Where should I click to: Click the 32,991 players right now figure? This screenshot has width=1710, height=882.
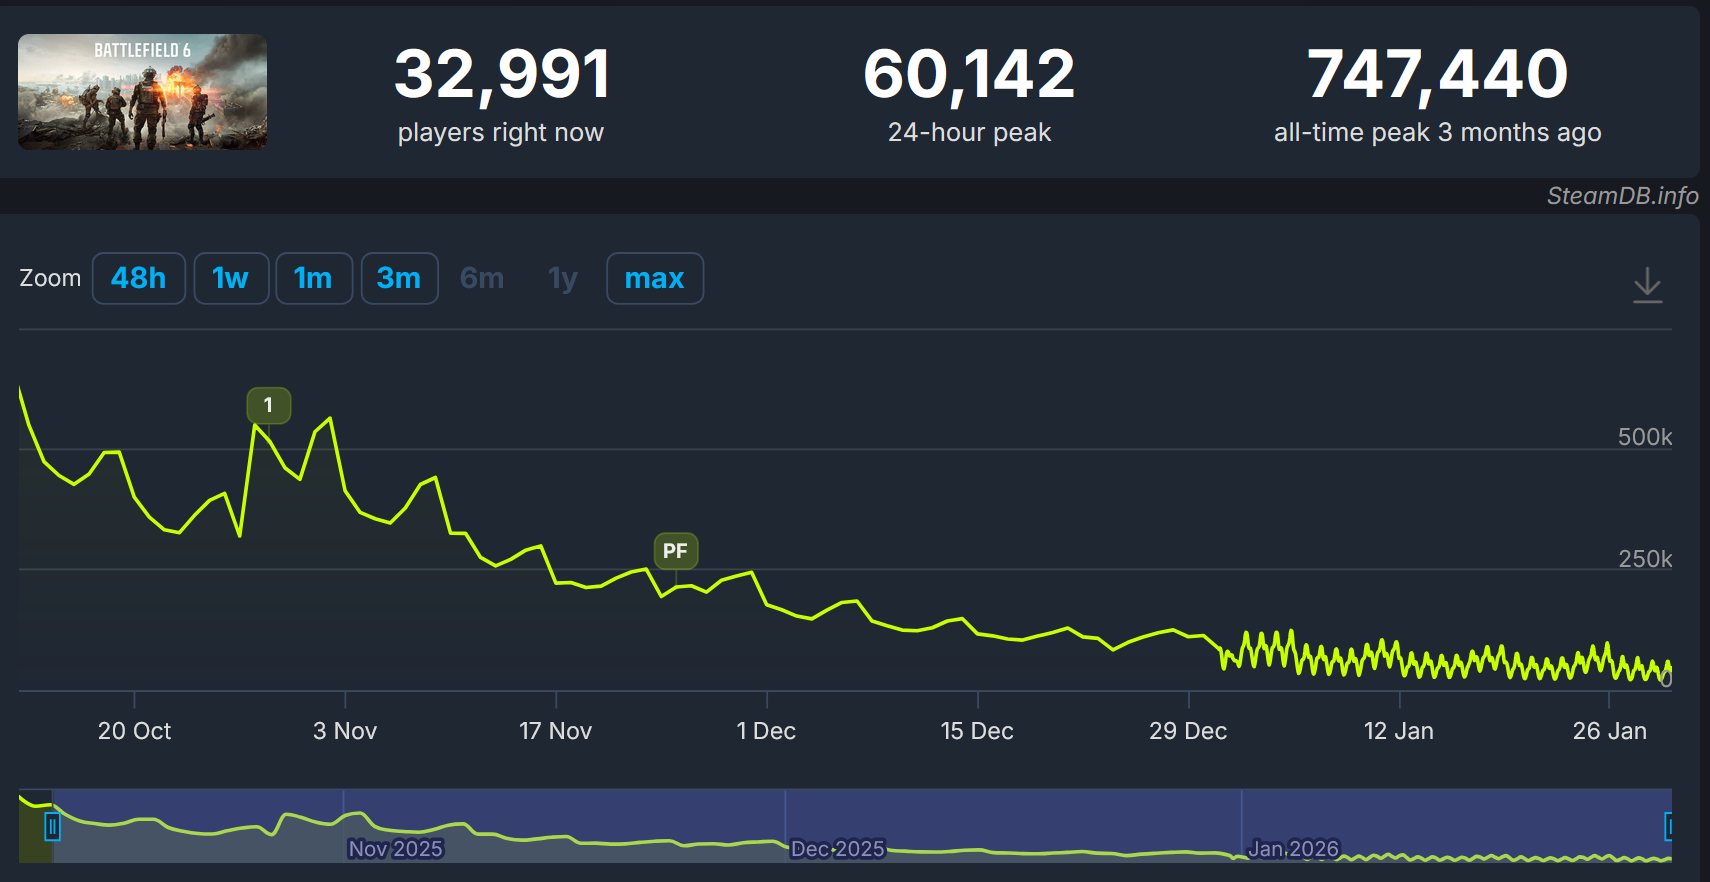[501, 75]
